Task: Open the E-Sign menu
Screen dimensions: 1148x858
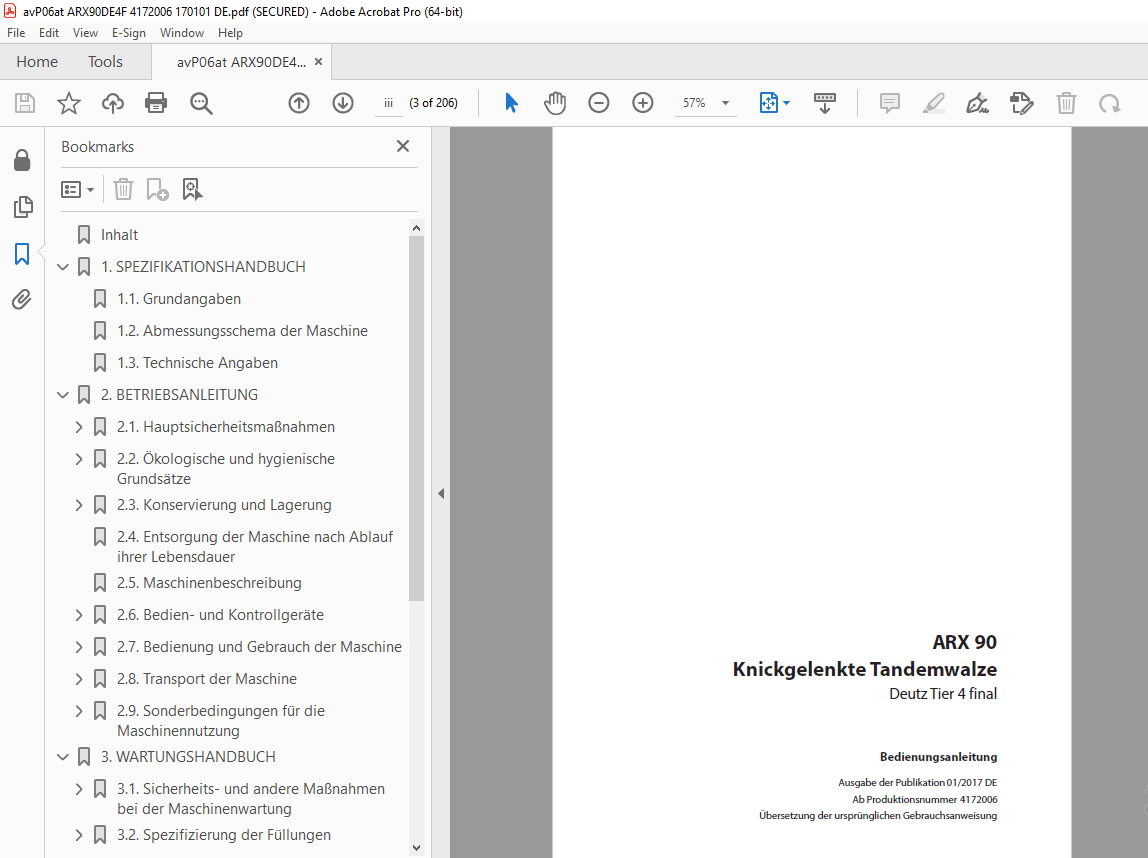Action: pos(129,33)
